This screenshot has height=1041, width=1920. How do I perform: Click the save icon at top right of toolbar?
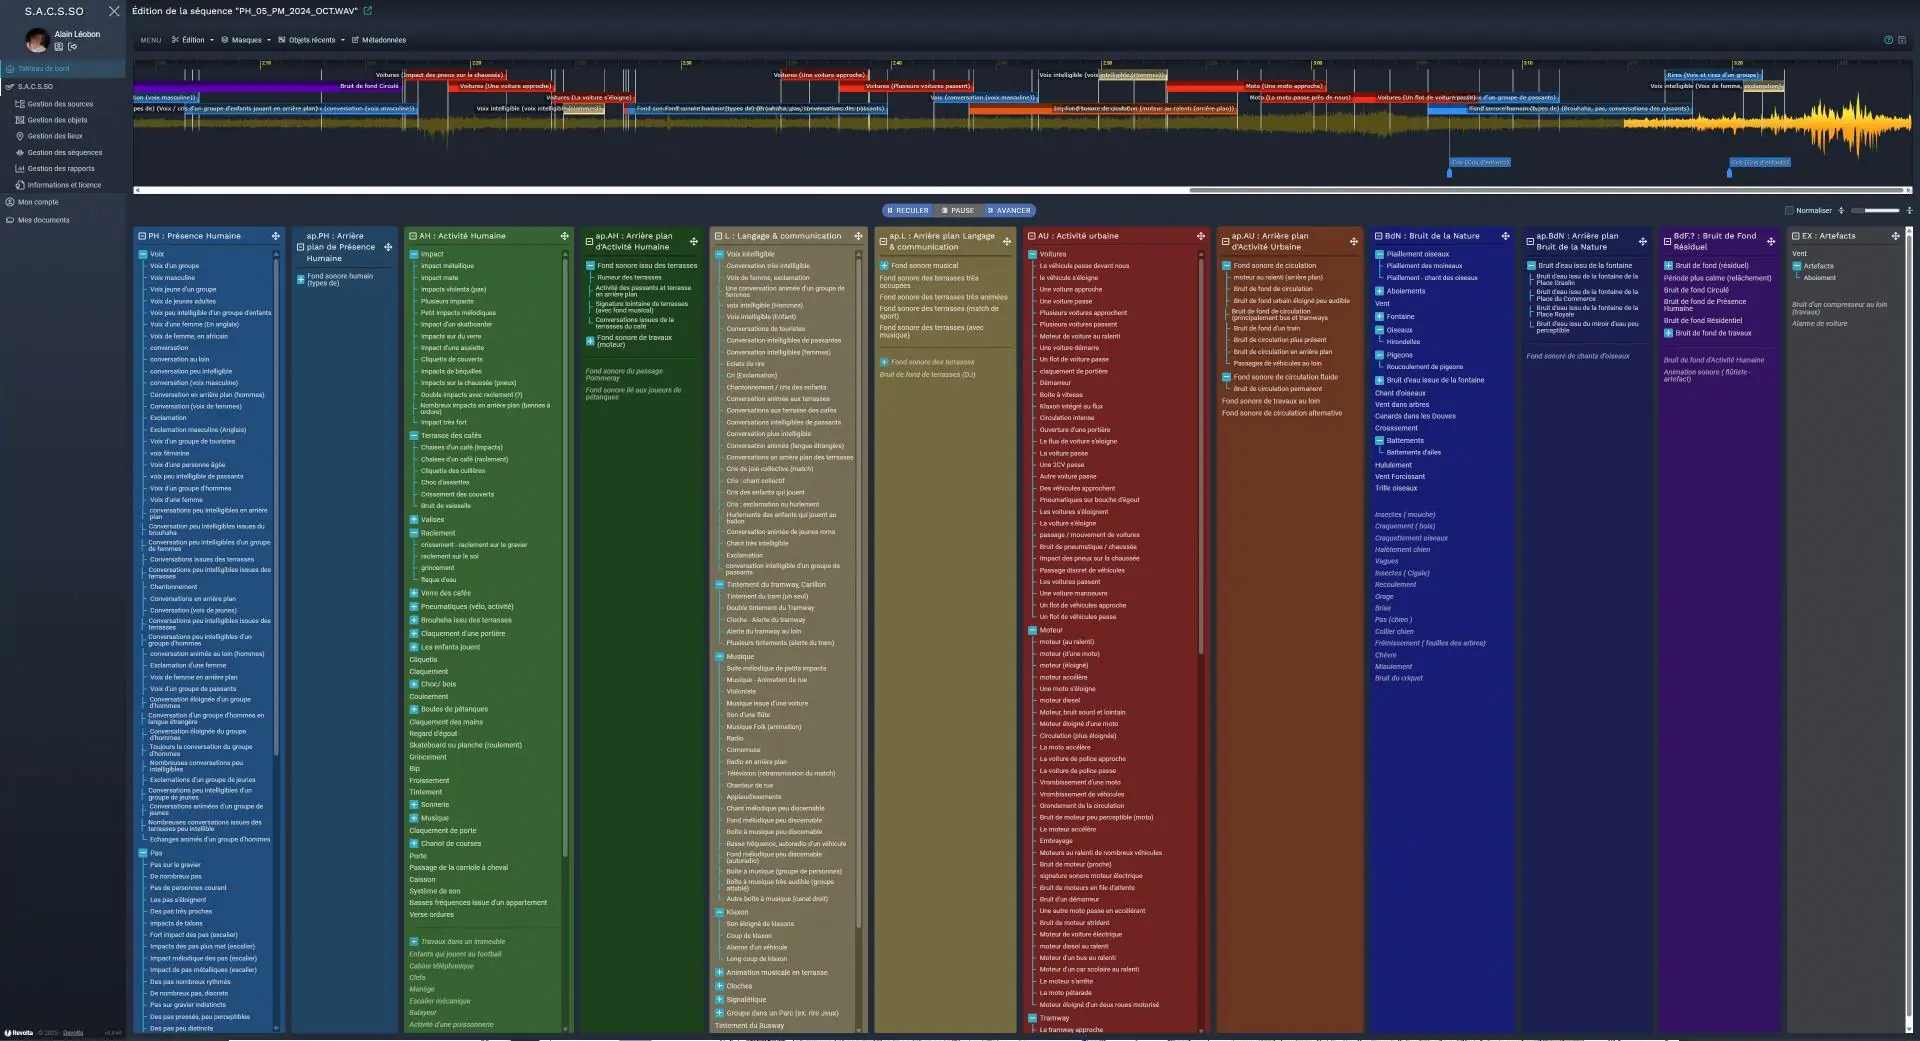[x=1902, y=40]
